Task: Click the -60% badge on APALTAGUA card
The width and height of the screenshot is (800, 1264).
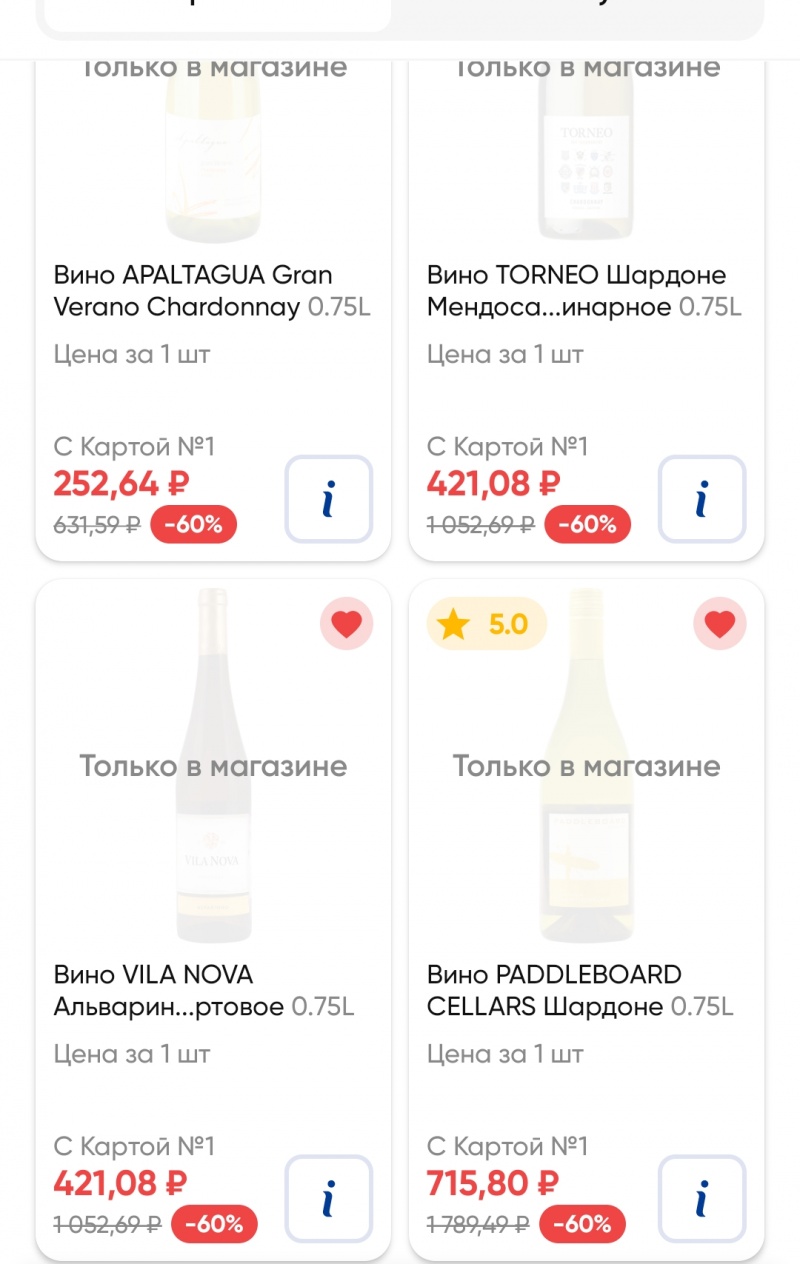Action: (x=194, y=524)
